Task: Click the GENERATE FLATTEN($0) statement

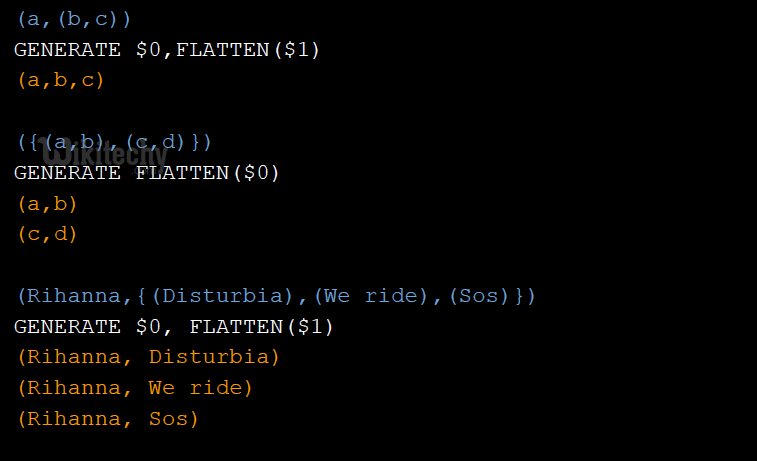Action: point(147,173)
